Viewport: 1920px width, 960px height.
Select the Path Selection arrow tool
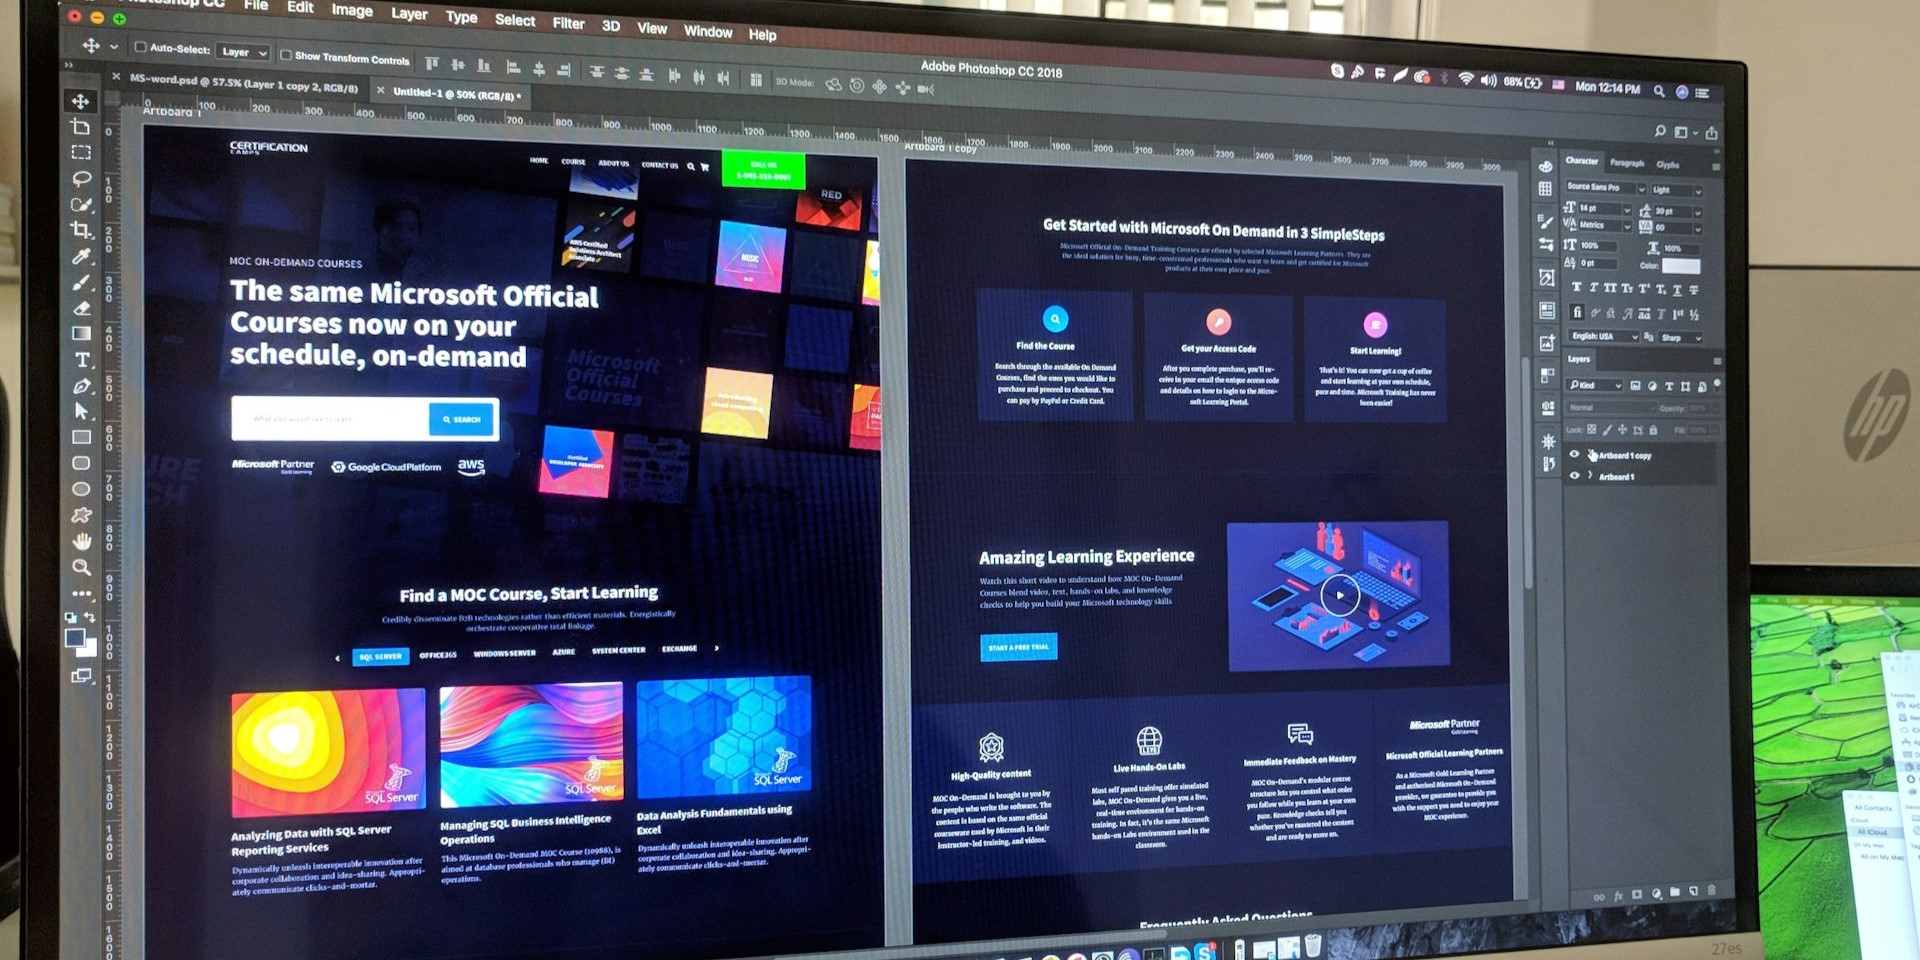pos(82,412)
